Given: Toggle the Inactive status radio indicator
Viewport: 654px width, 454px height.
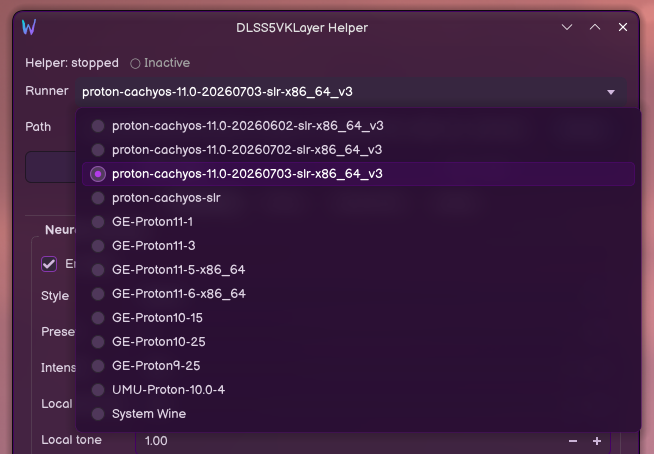Looking at the screenshot, I should 135,63.
